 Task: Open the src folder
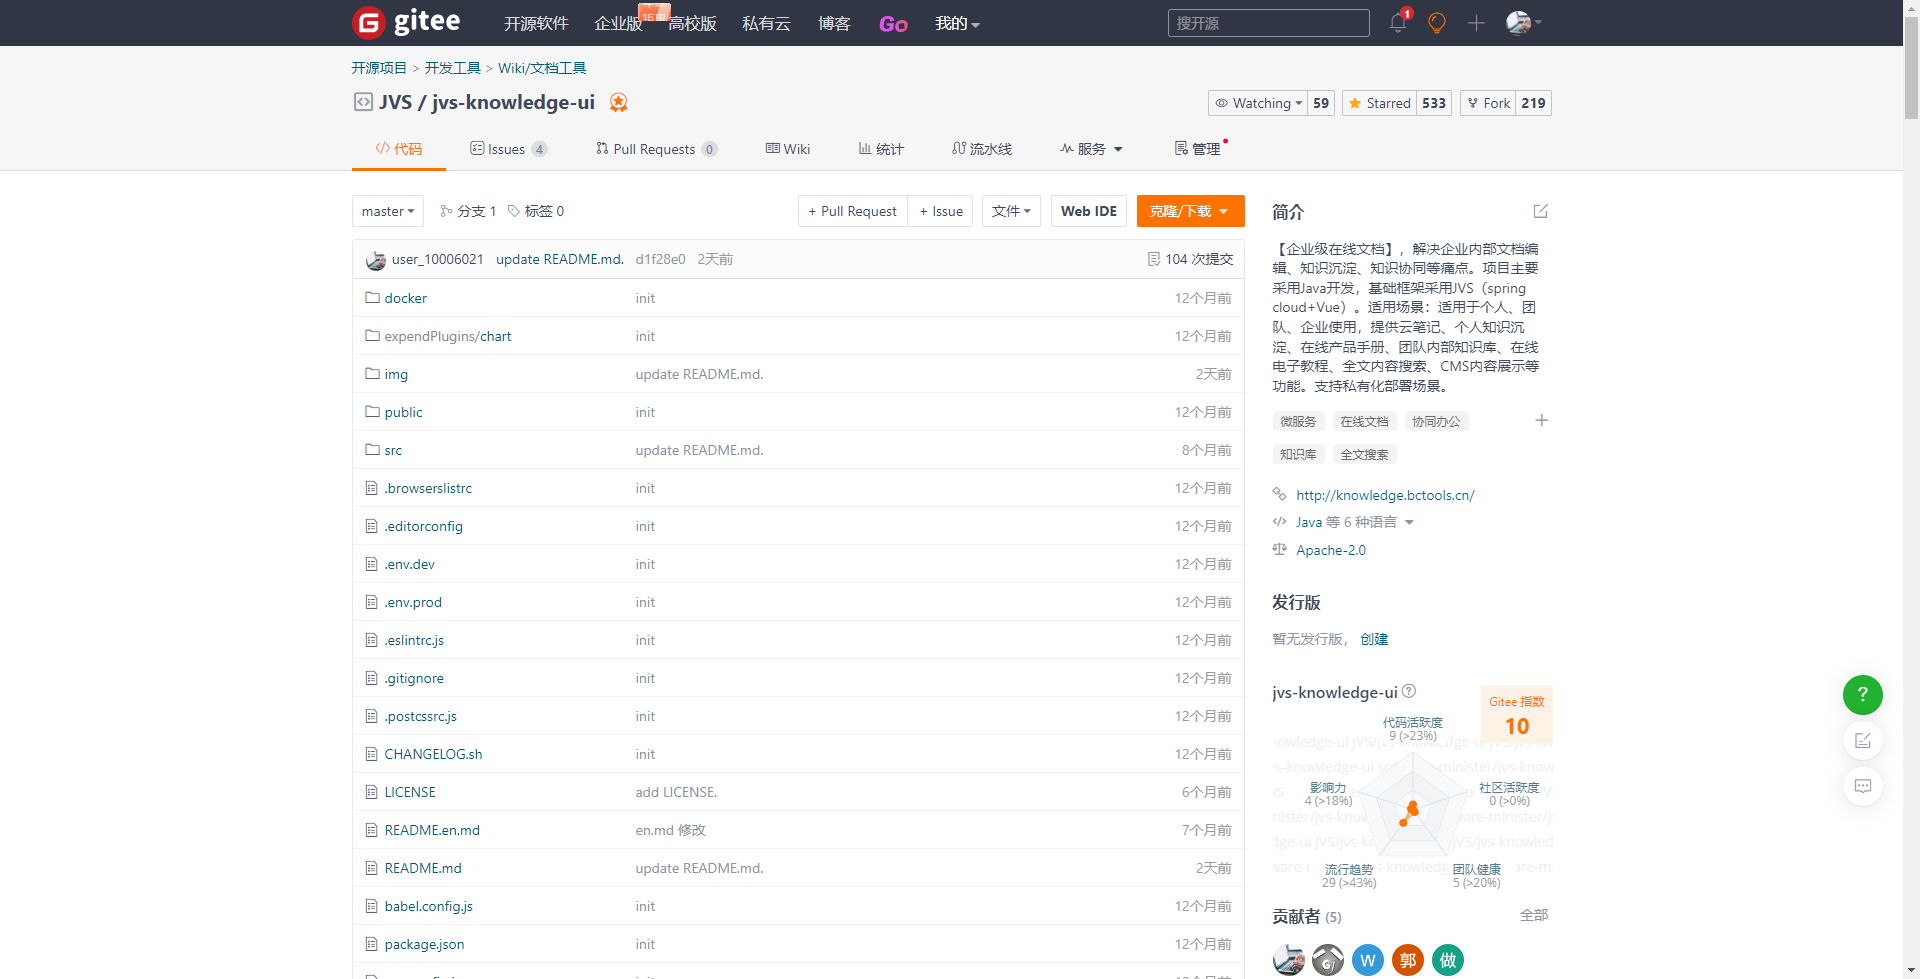click(393, 450)
